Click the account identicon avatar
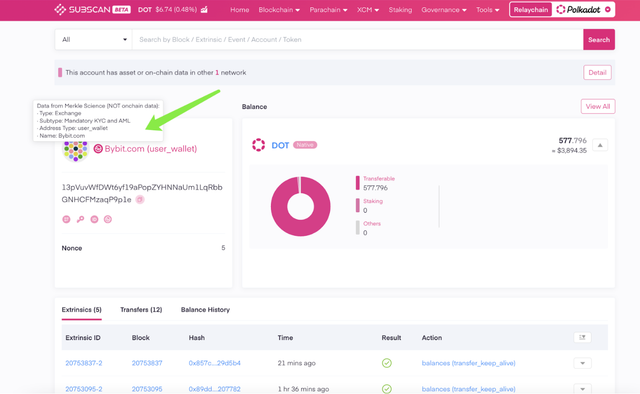This screenshot has width=640, height=394. (x=75, y=151)
